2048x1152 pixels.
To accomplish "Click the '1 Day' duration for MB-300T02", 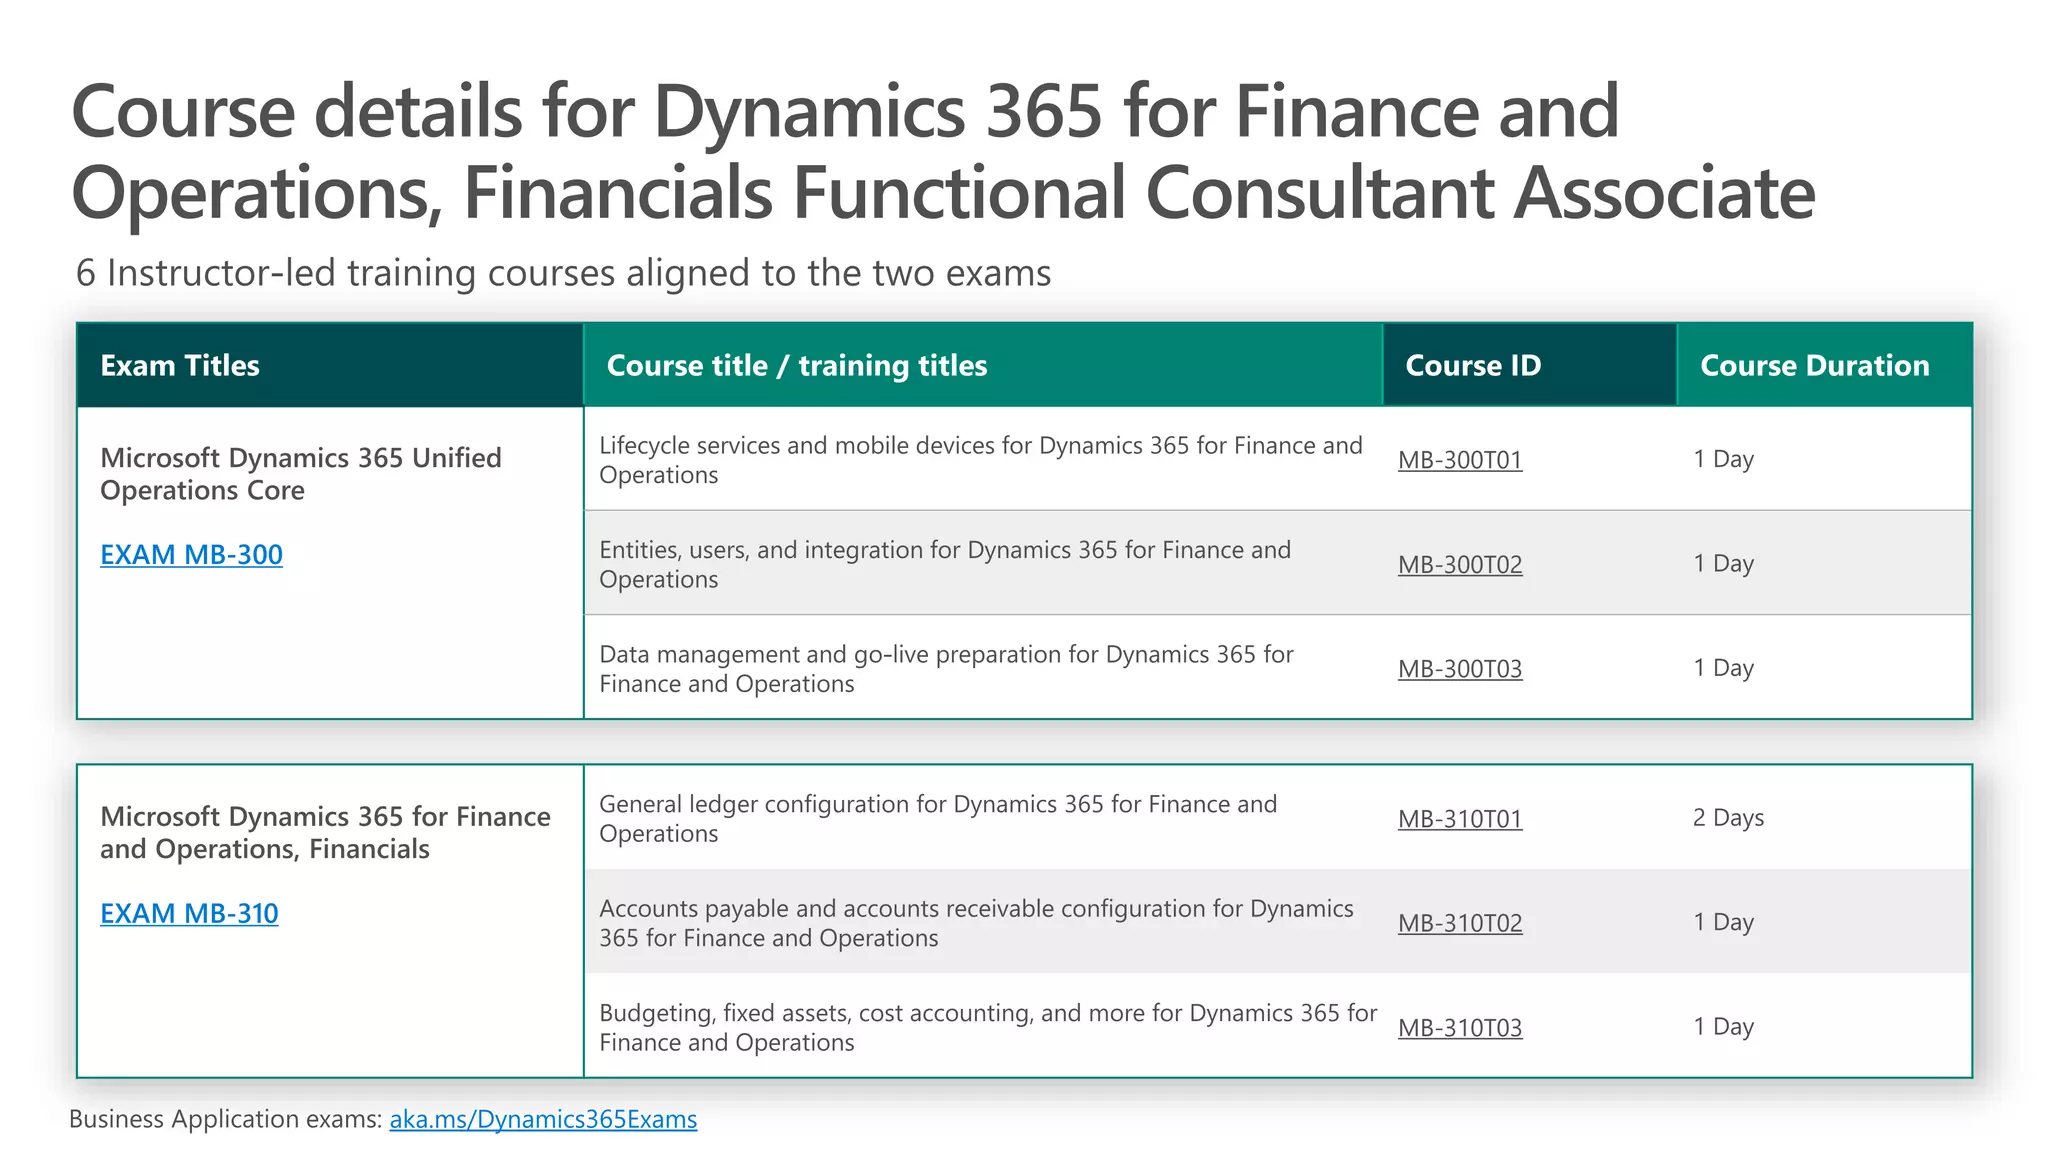I will [1723, 563].
